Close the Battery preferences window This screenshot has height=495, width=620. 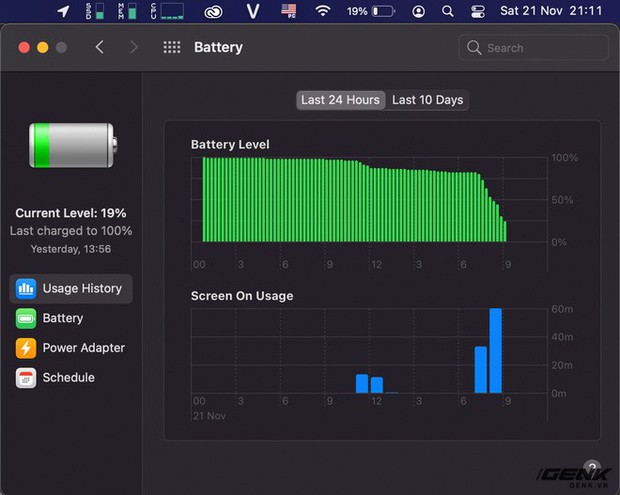(x=24, y=47)
